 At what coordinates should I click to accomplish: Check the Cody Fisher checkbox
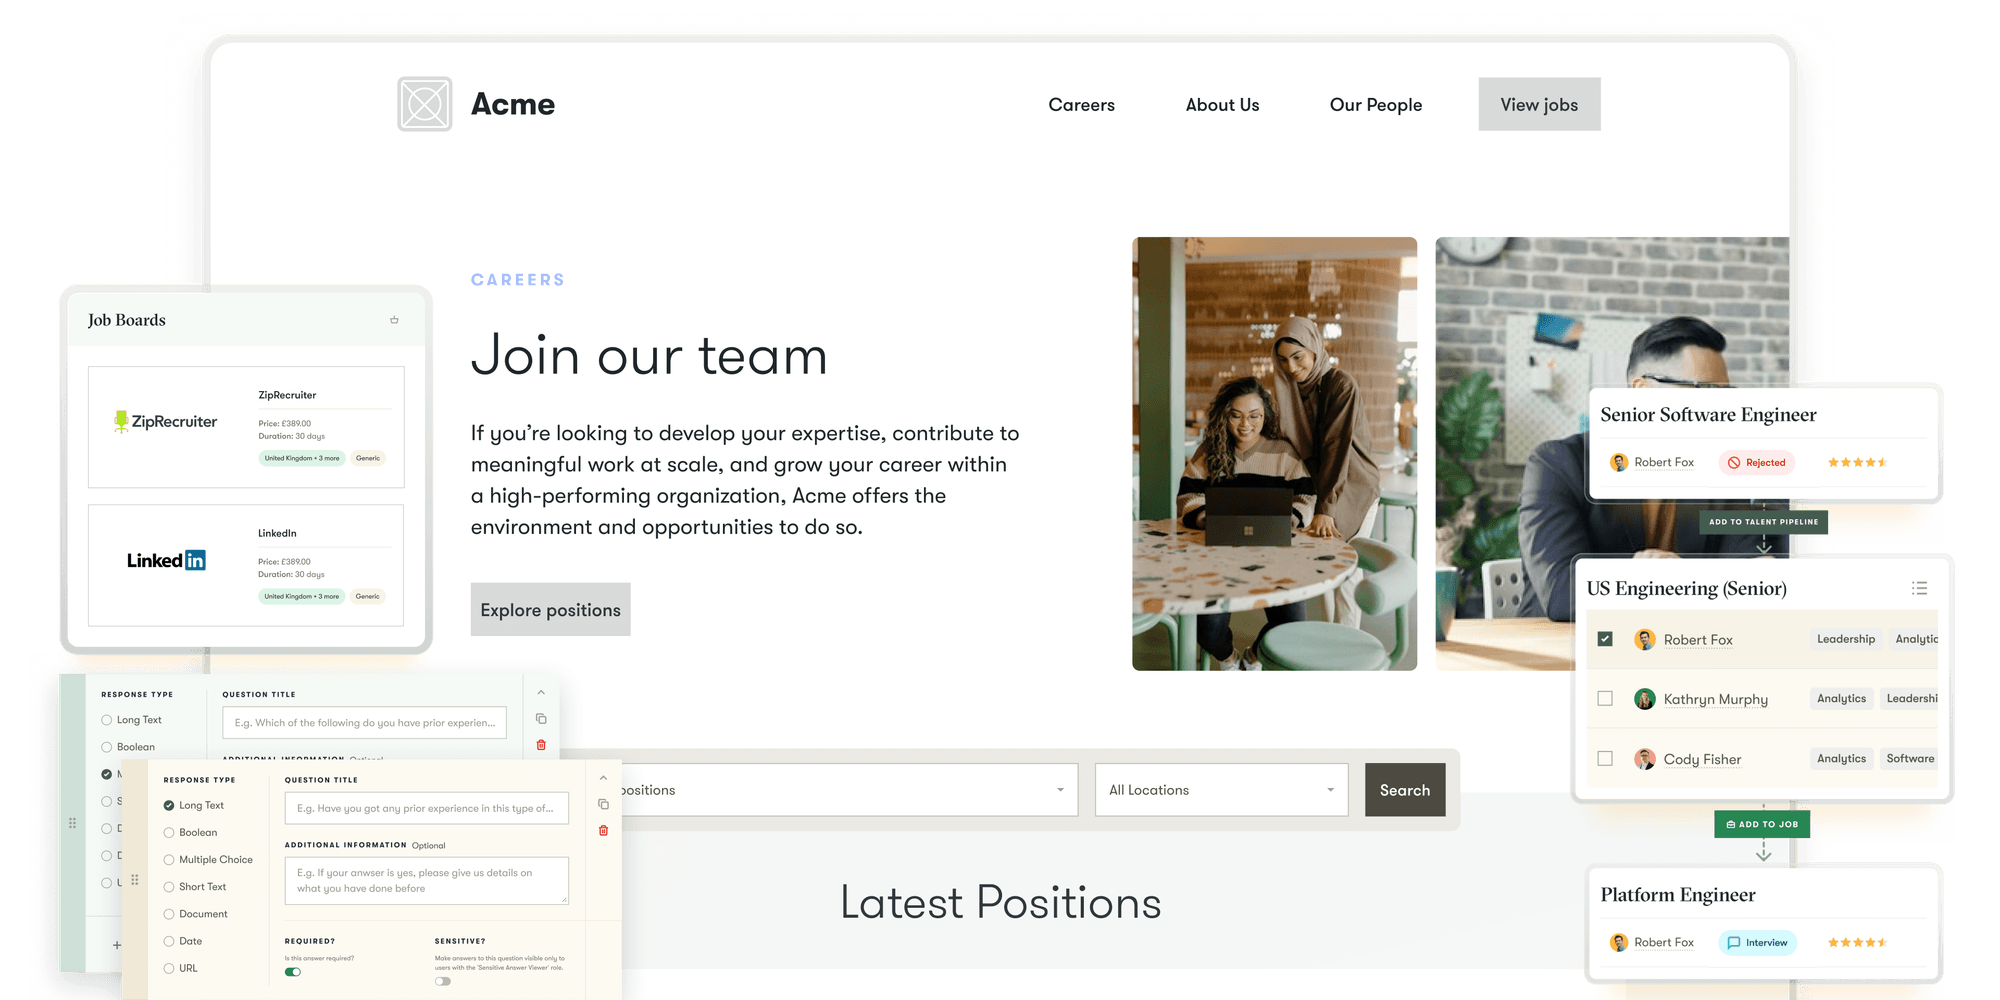click(x=1605, y=759)
